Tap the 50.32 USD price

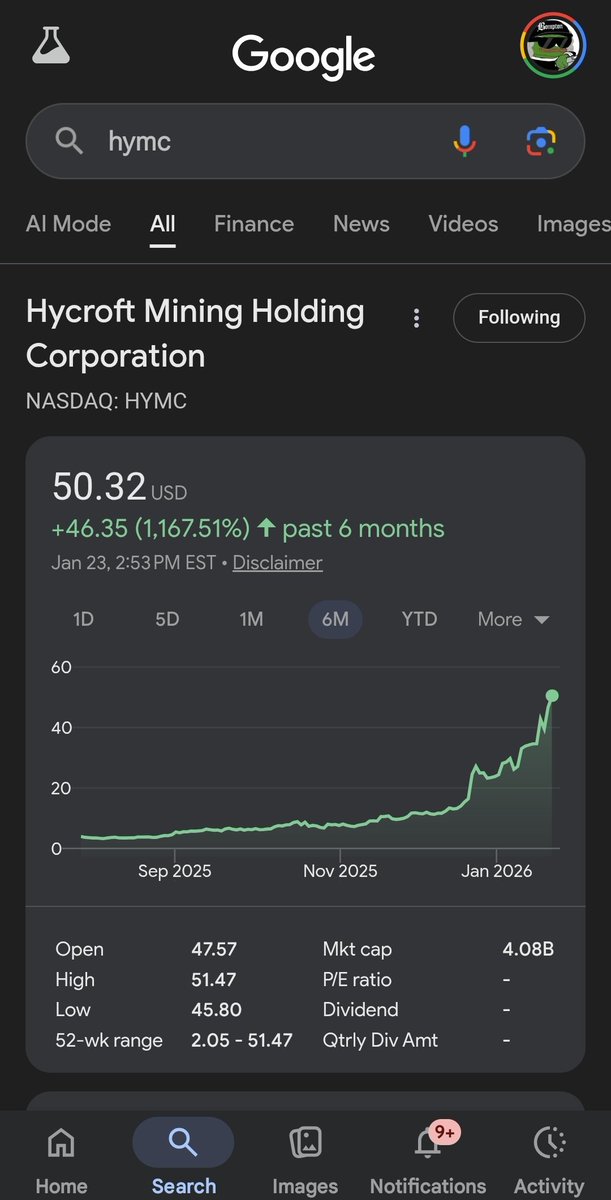(x=119, y=487)
